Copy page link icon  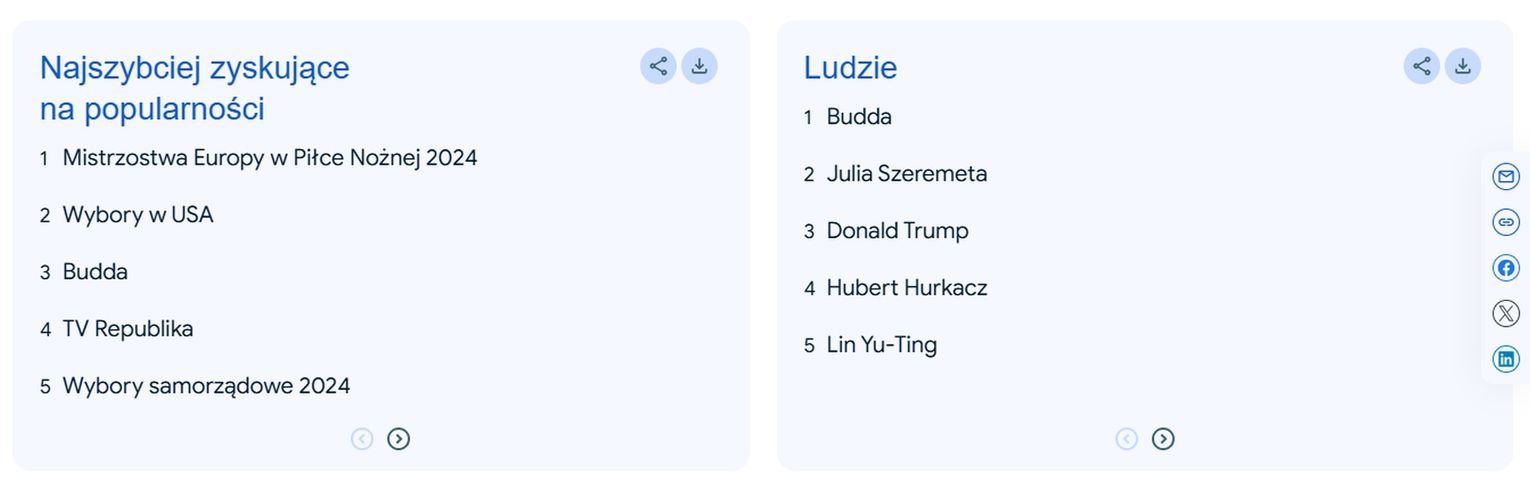point(1505,222)
